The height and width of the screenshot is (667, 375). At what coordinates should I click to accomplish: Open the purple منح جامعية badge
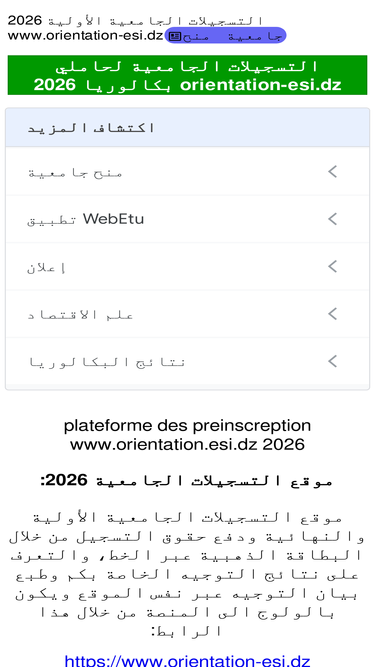click(x=225, y=36)
